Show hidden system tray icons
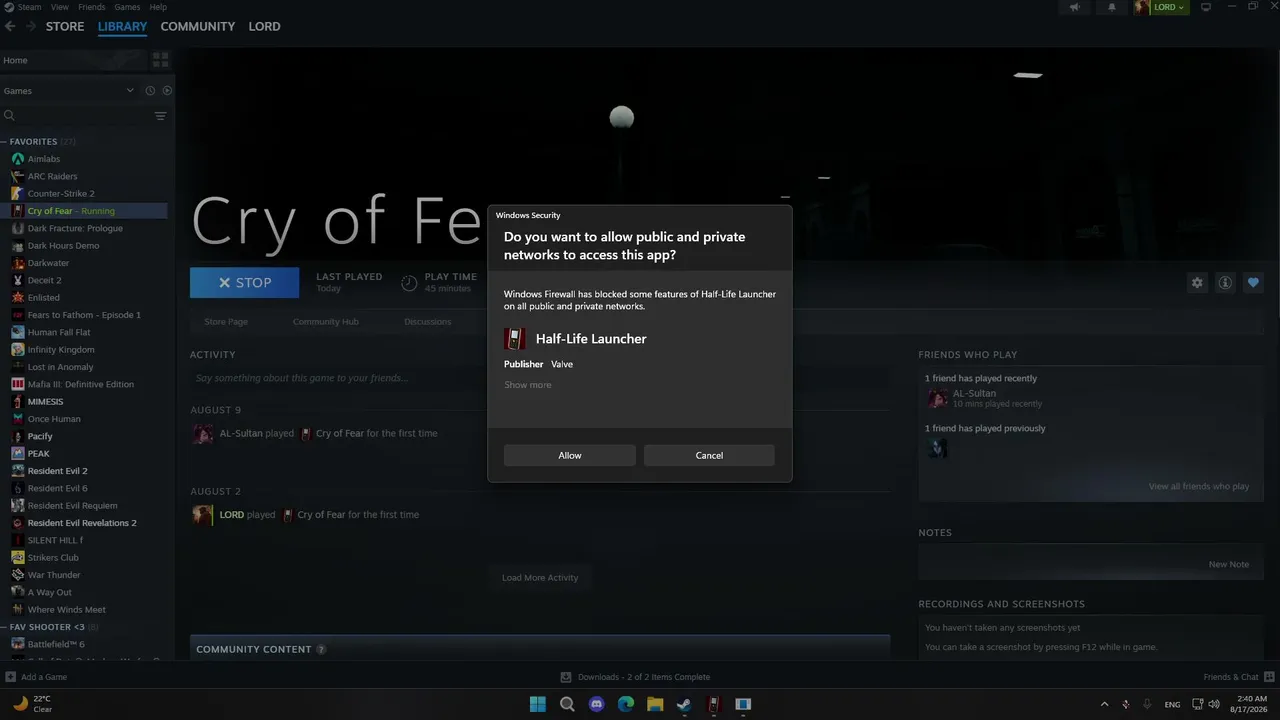Viewport: 1280px width, 720px height. 1104,704
